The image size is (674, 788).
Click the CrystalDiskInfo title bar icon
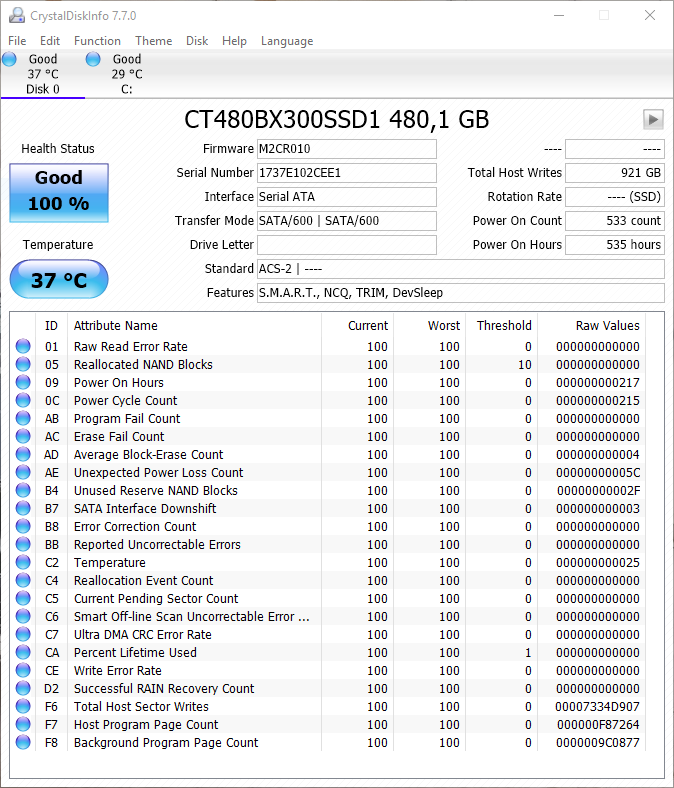(x=17, y=16)
